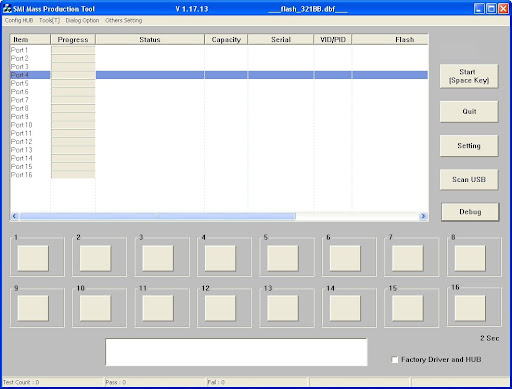
Task: Select the Port 3 row
Action: [x=219, y=67]
